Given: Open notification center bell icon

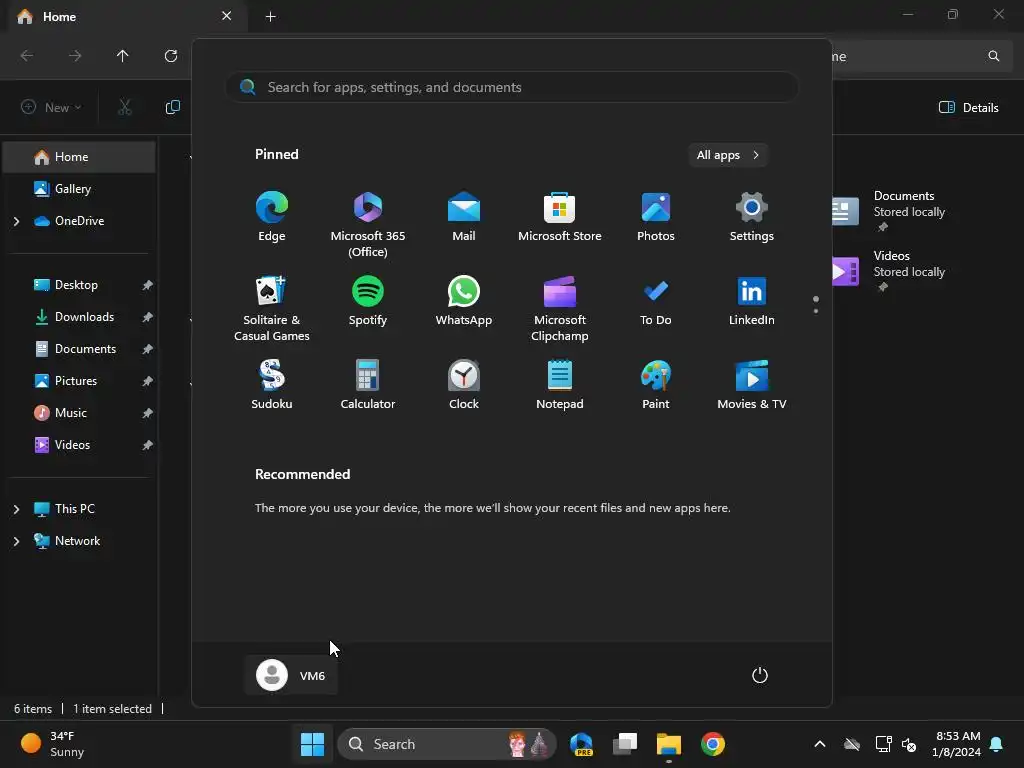Looking at the screenshot, I should pyautogui.click(x=997, y=744).
